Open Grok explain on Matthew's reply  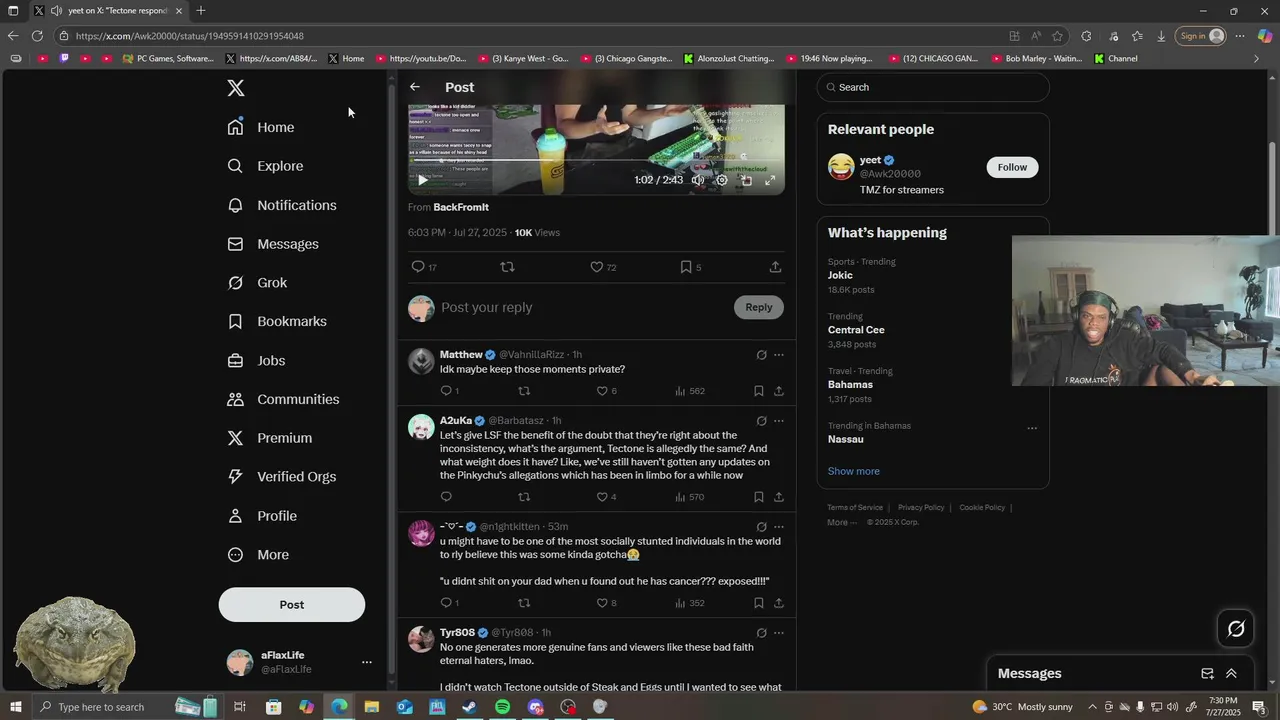click(x=761, y=355)
